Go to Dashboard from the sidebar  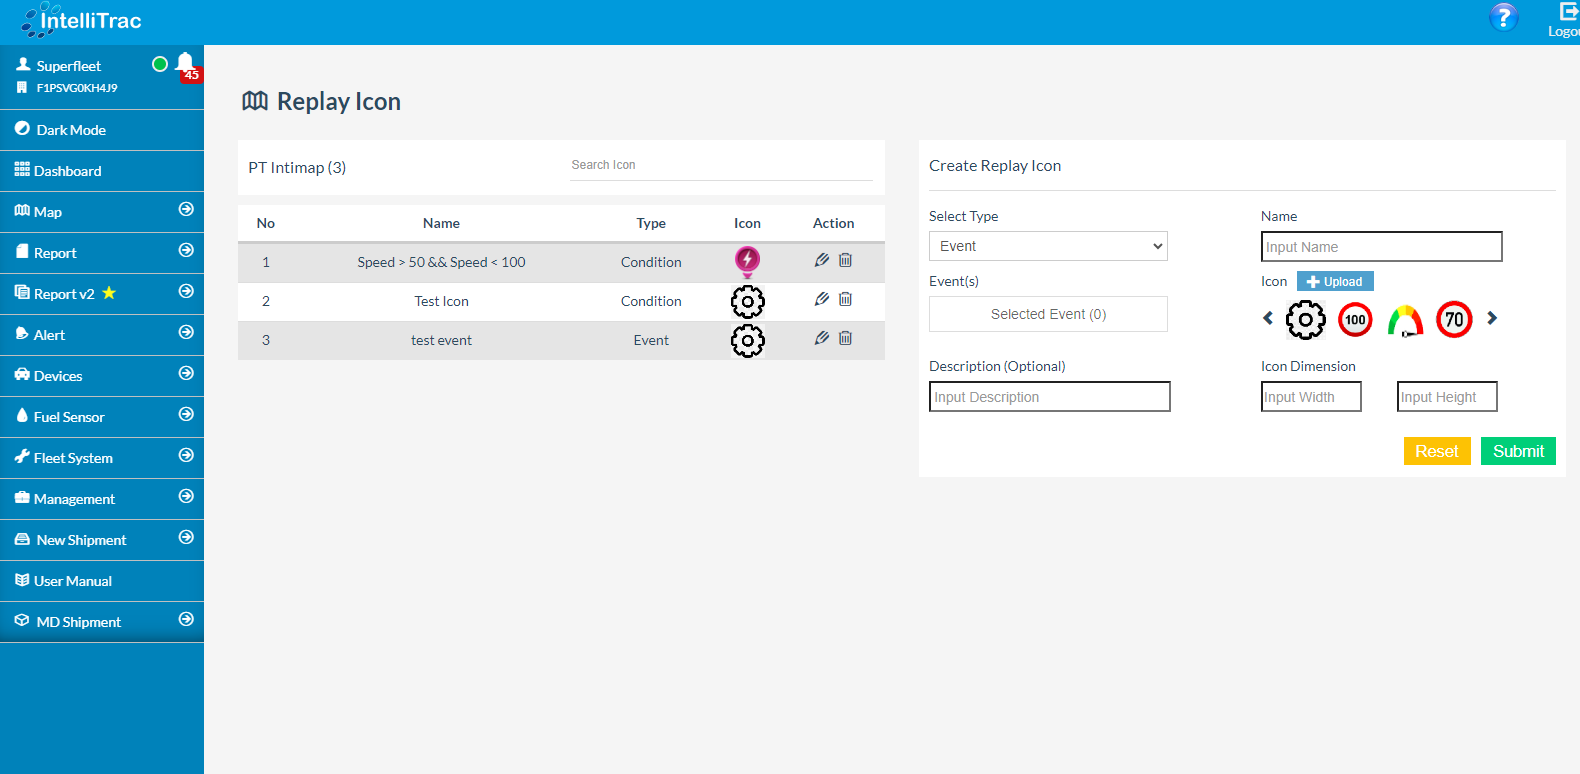point(67,171)
